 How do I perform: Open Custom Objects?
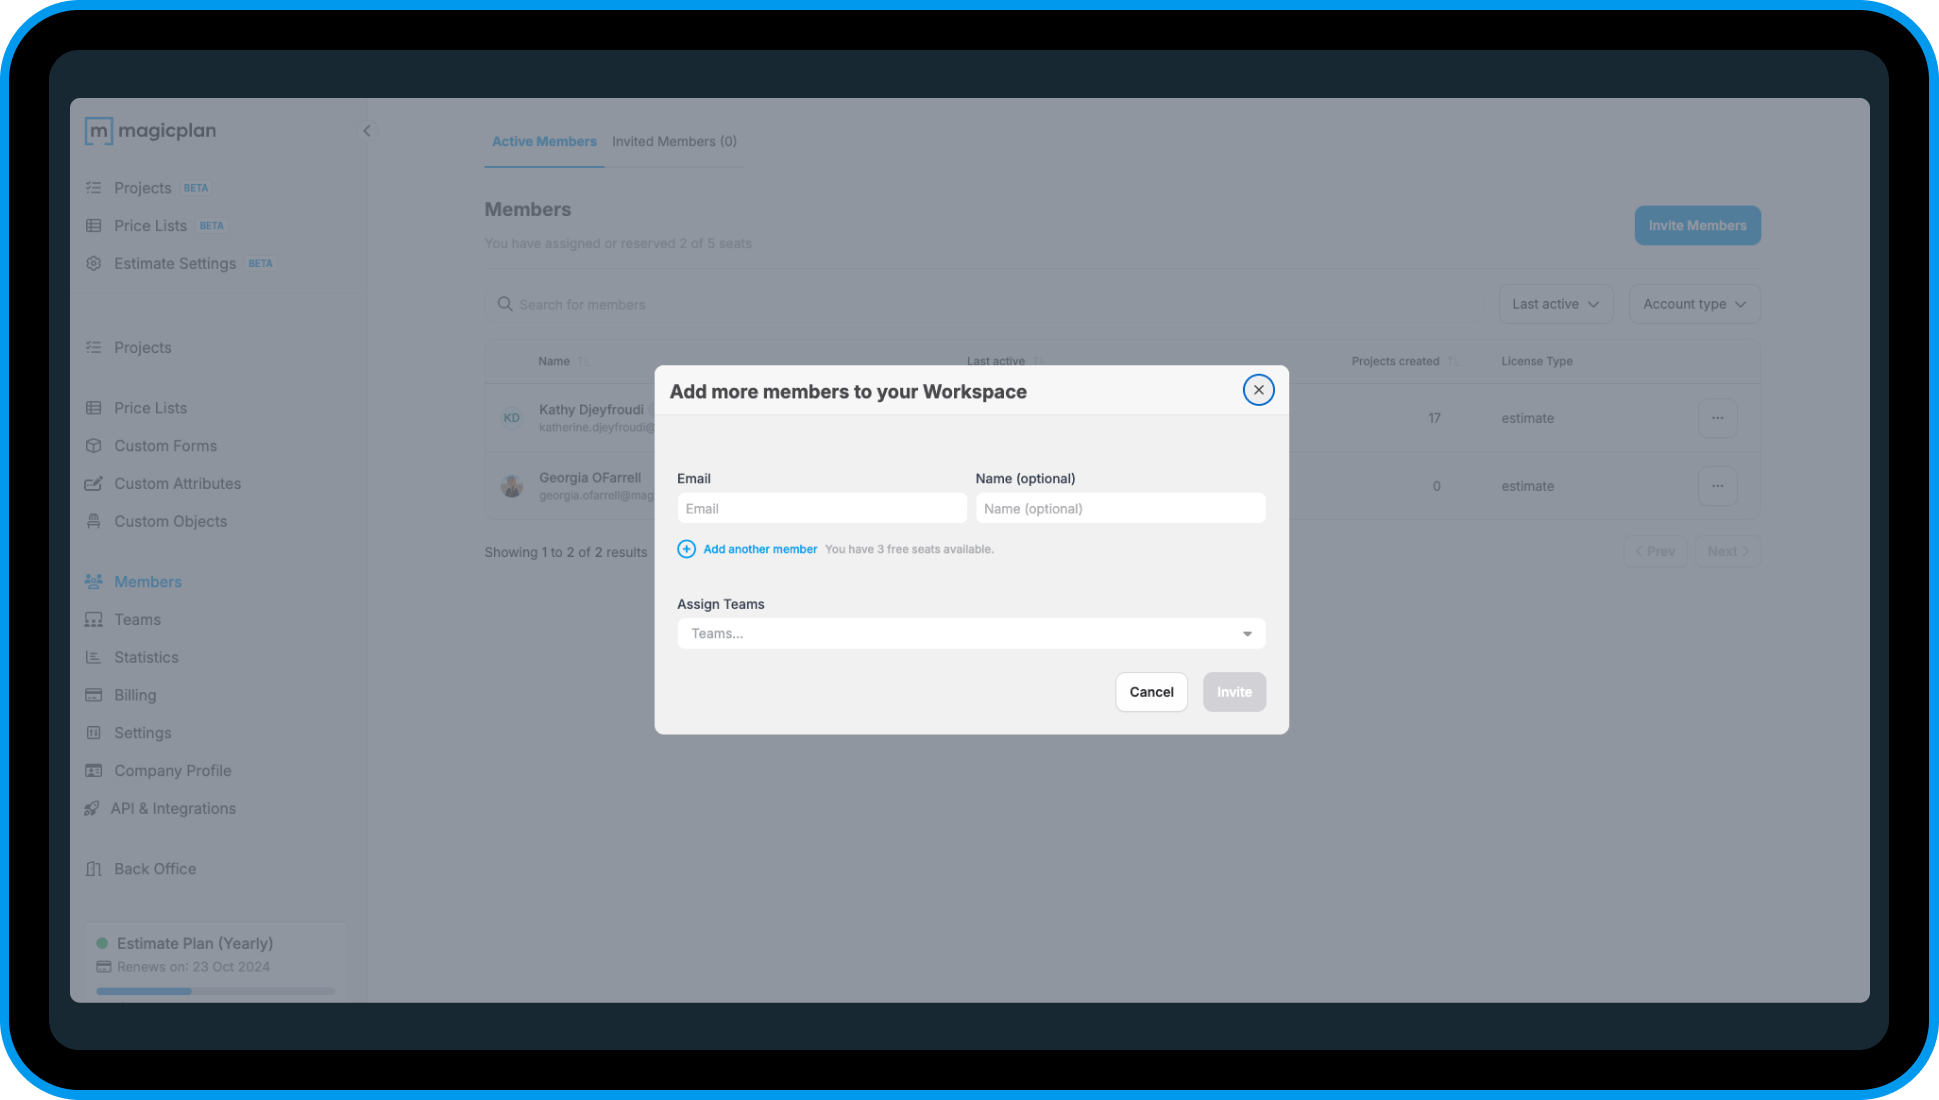tap(169, 521)
